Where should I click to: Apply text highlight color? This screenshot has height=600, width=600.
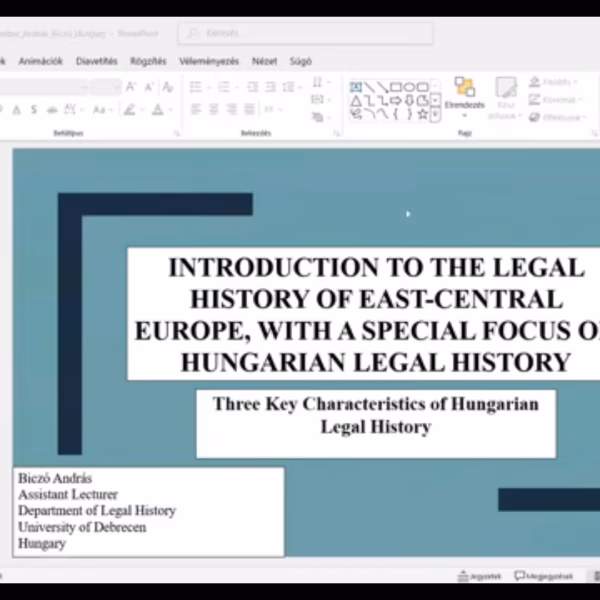click(129, 110)
